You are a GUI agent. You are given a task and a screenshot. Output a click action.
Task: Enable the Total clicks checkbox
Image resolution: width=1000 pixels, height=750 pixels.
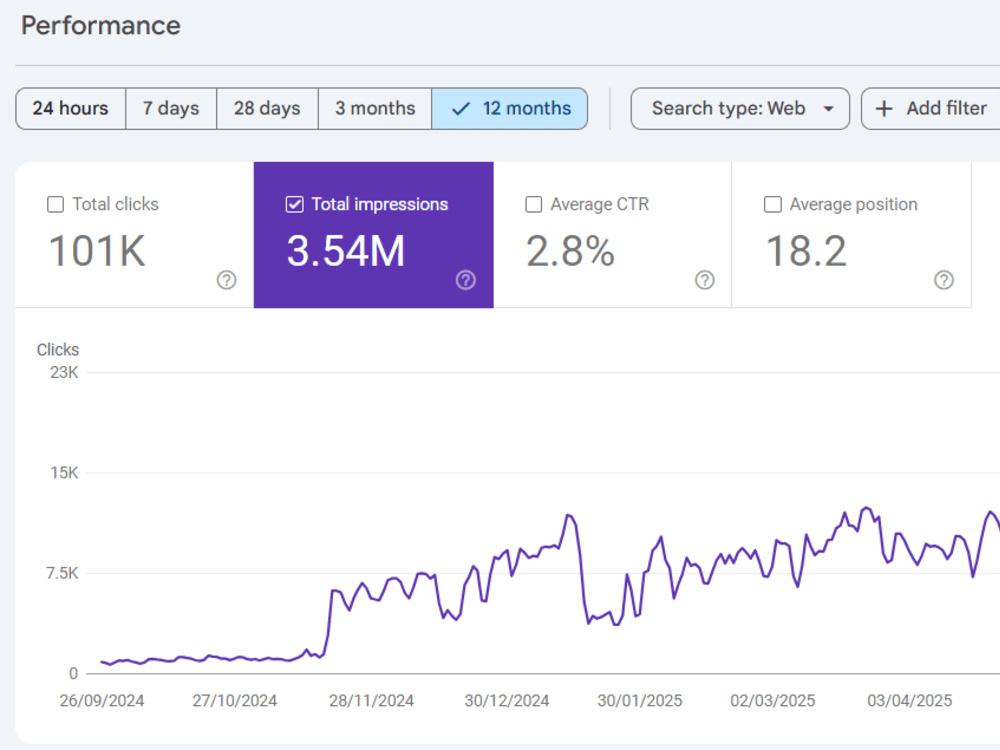tap(55, 204)
